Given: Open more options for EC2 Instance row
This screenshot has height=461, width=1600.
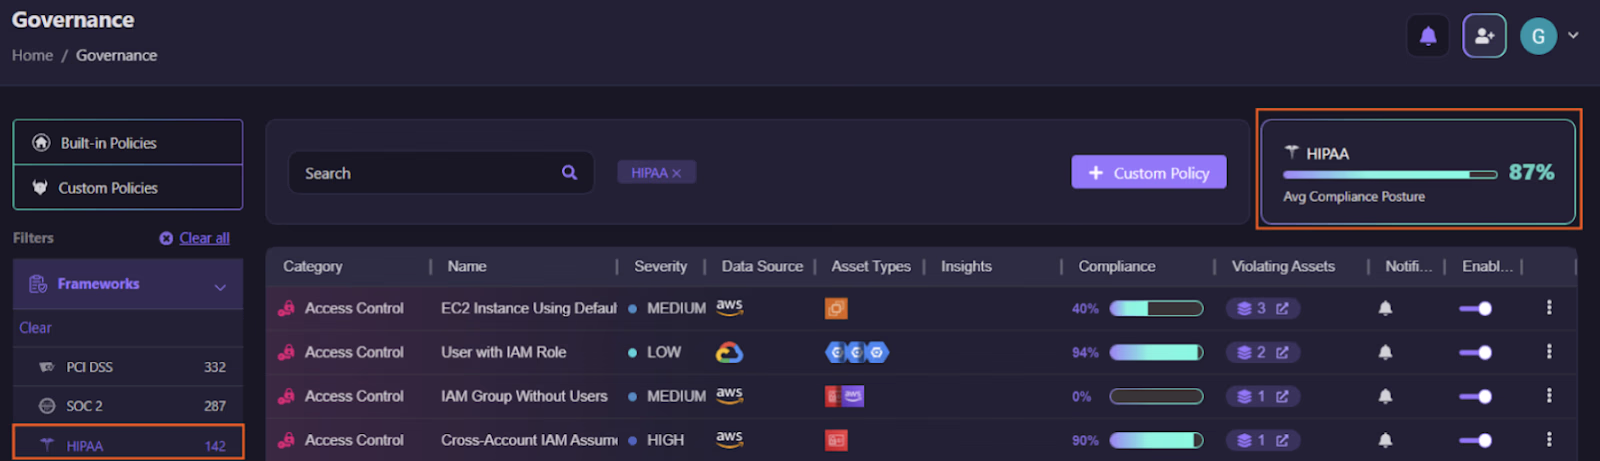Looking at the screenshot, I should coord(1549,307).
